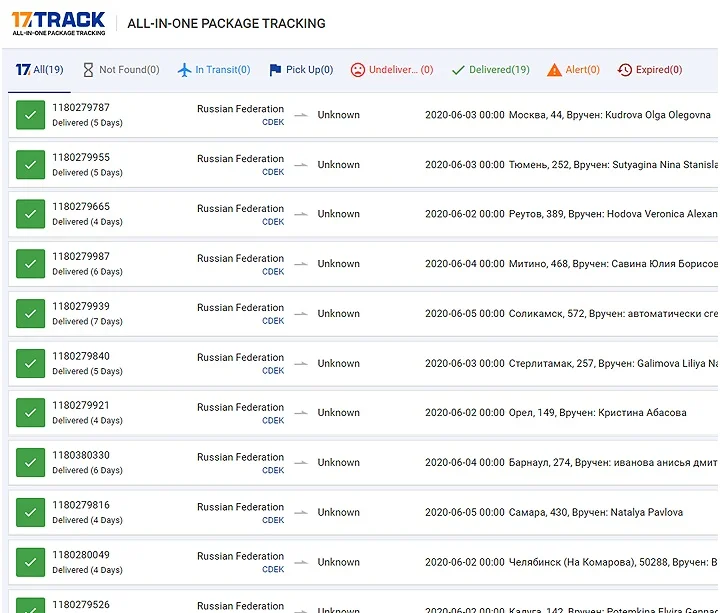
Task: Click hourglass icon of Not Found
Action: [x=88, y=70]
